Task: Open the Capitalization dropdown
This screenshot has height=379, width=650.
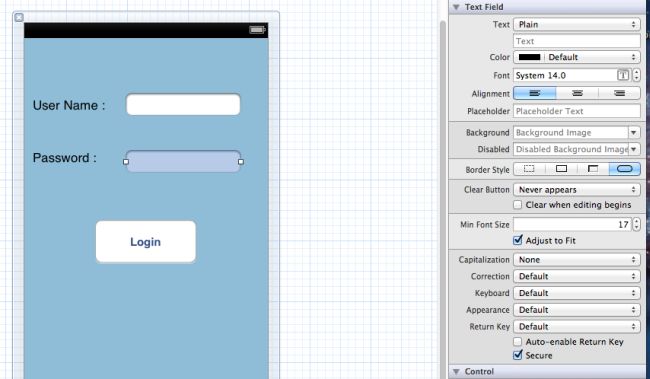Action: coord(577,260)
